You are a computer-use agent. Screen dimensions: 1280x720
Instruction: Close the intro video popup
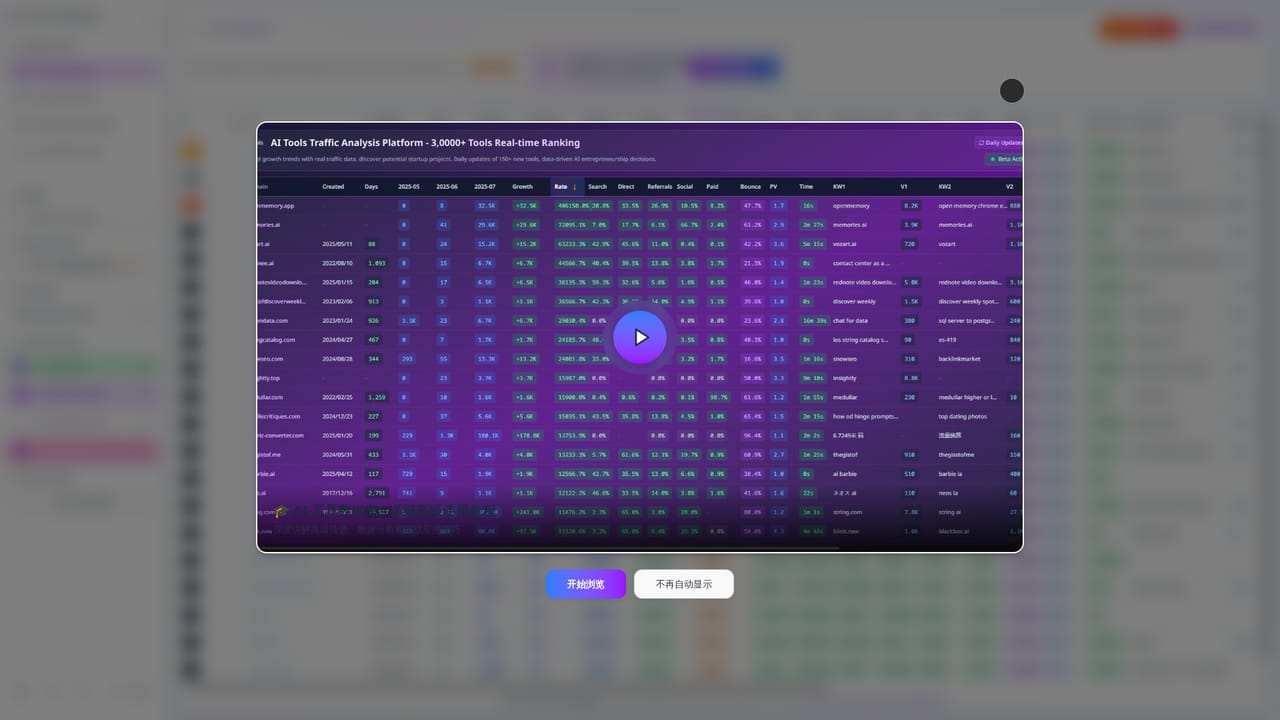coord(1012,91)
